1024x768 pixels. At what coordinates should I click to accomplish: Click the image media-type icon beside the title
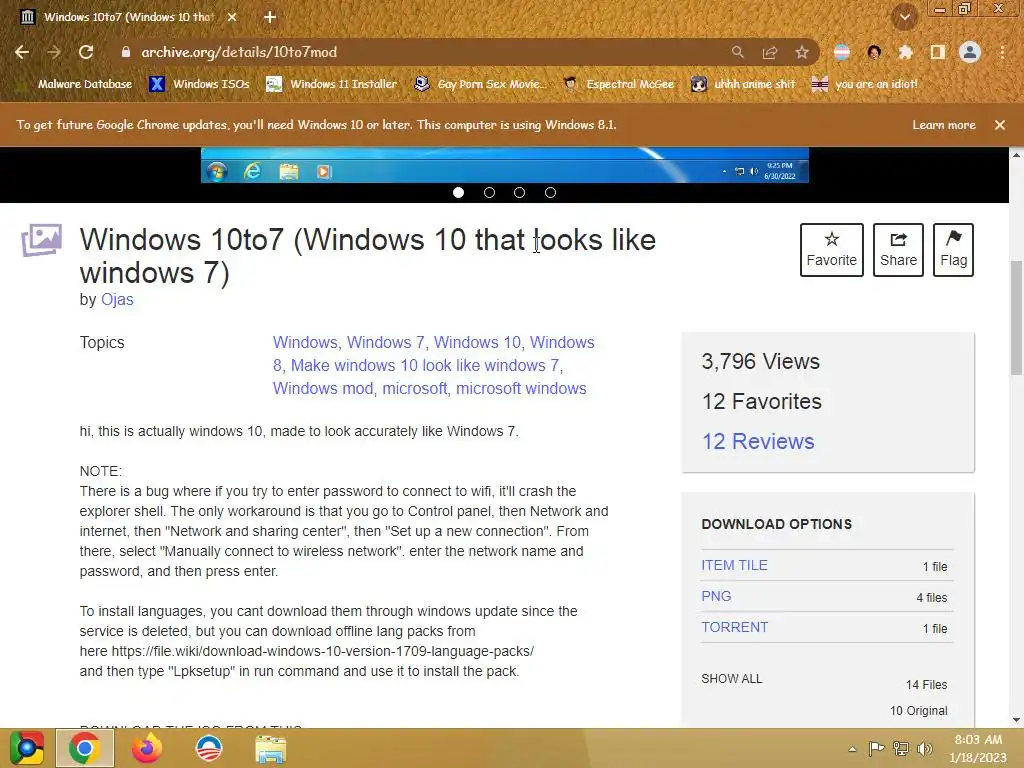42,240
